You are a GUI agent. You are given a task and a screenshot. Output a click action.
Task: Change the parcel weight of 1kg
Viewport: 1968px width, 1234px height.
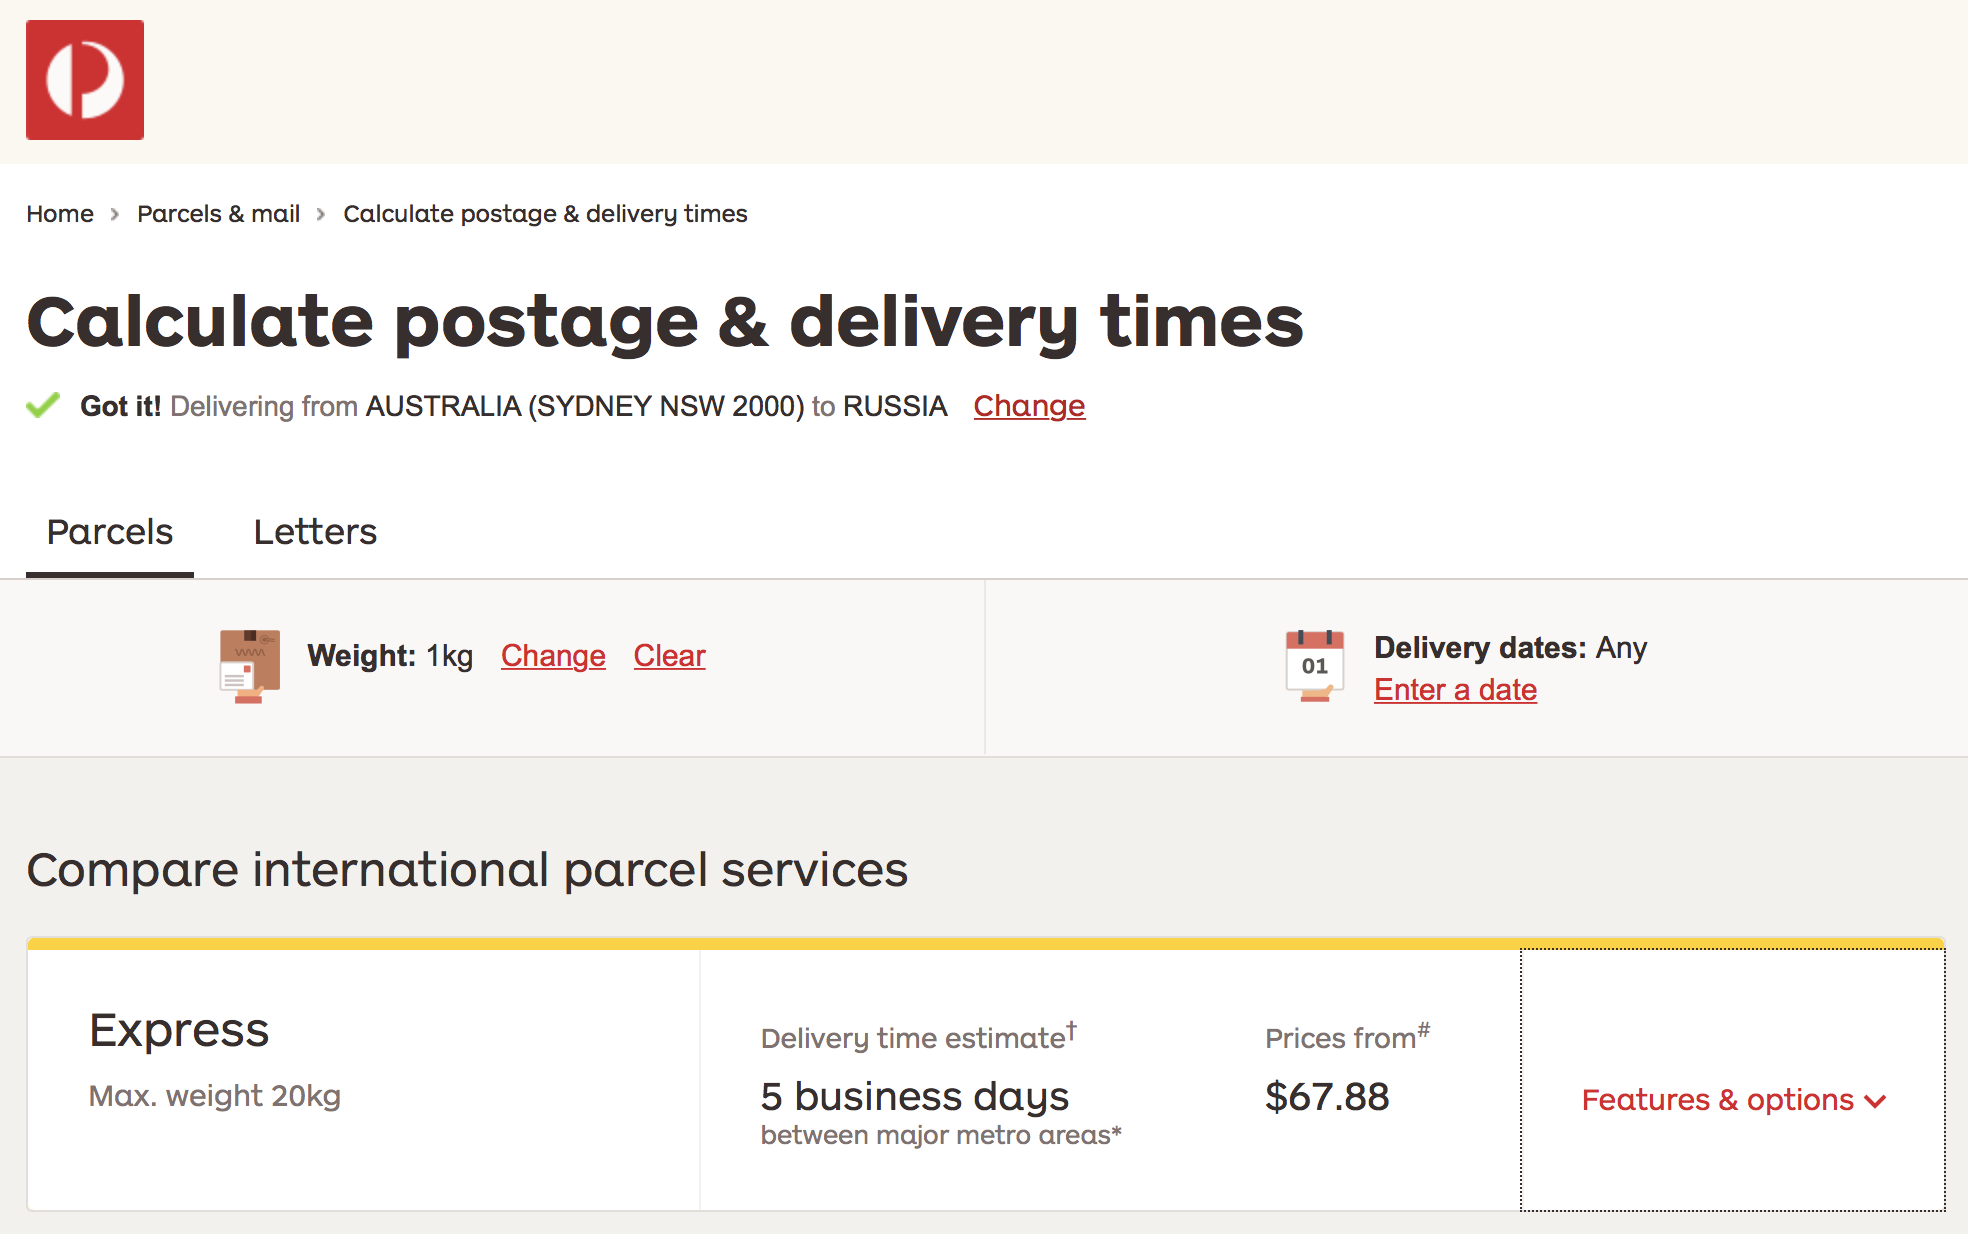point(553,656)
